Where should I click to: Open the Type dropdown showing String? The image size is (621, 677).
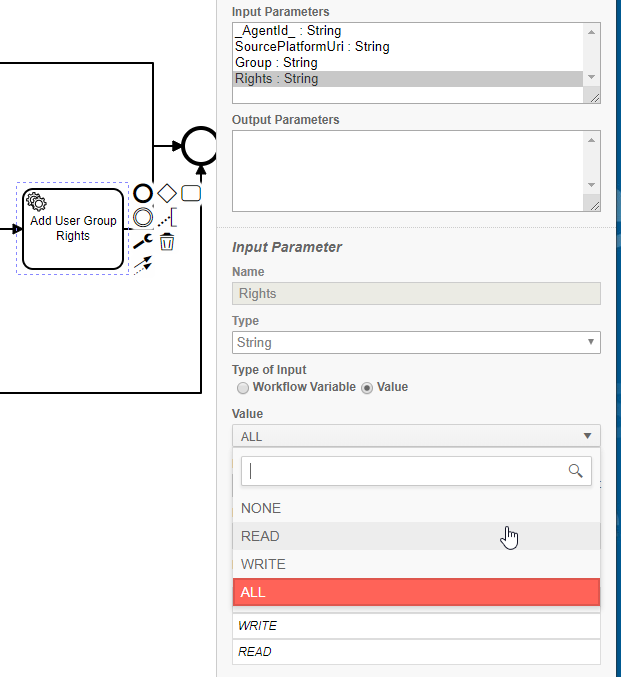(x=416, y=343)
